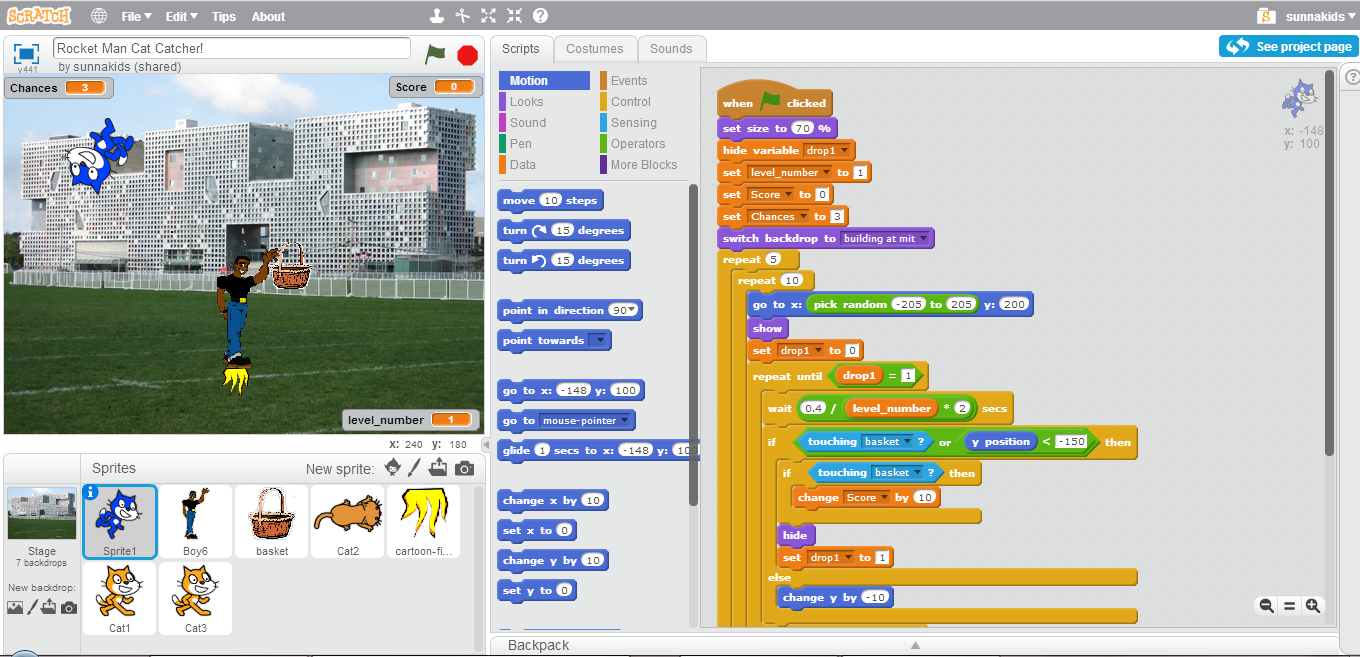Screen dimensions: 1360x657
Task: Choose sprite from library icon
Action: [392, 468]
